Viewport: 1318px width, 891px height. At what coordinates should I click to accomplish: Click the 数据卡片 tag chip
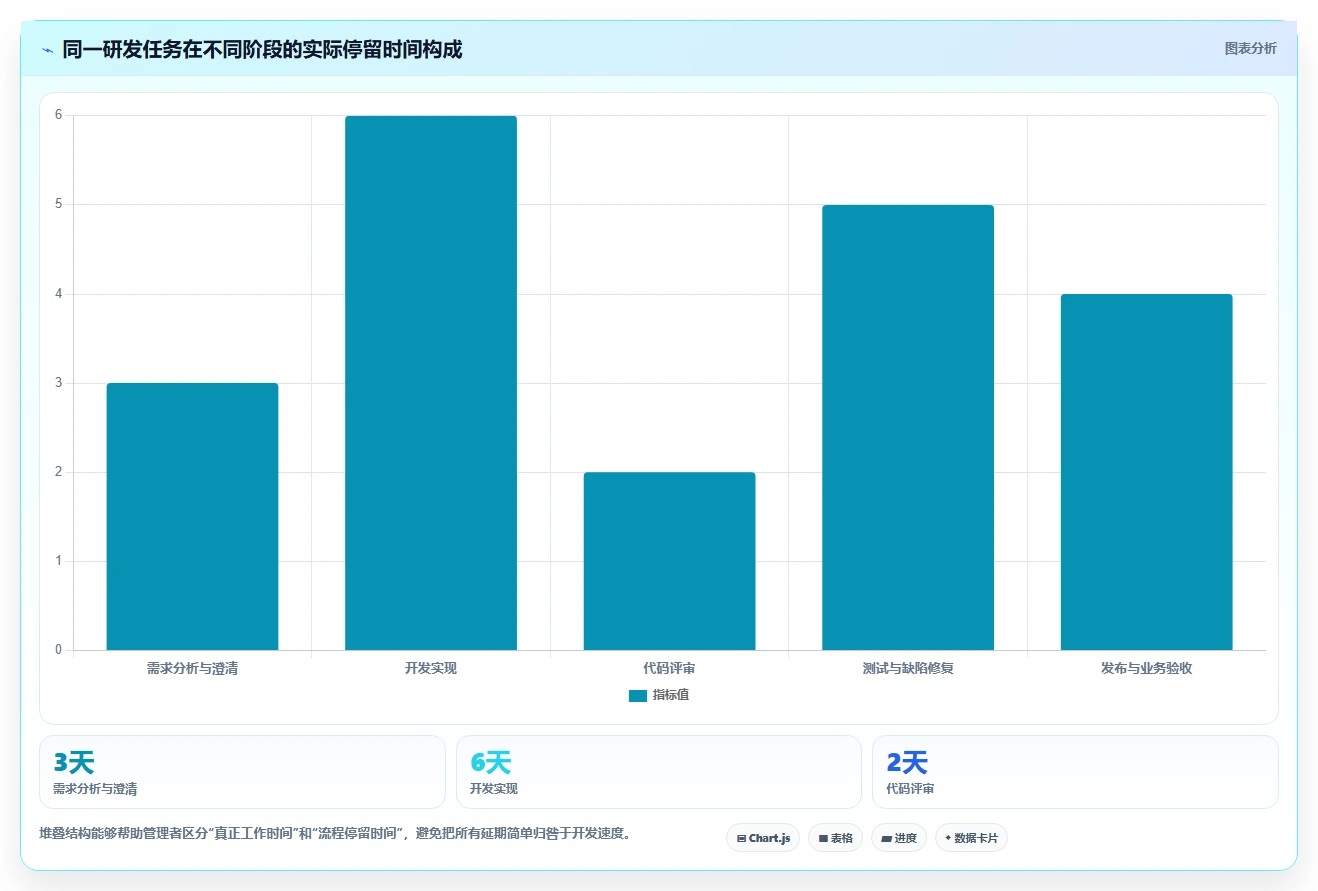click(971, 838)
